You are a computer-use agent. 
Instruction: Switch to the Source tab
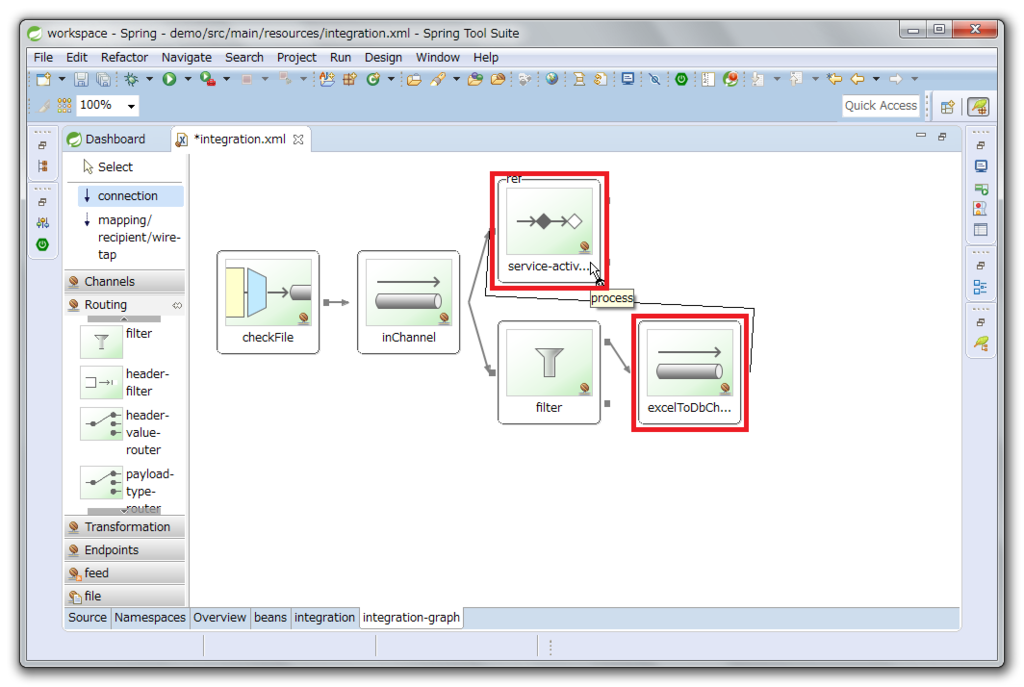click(x=87, y=618)
